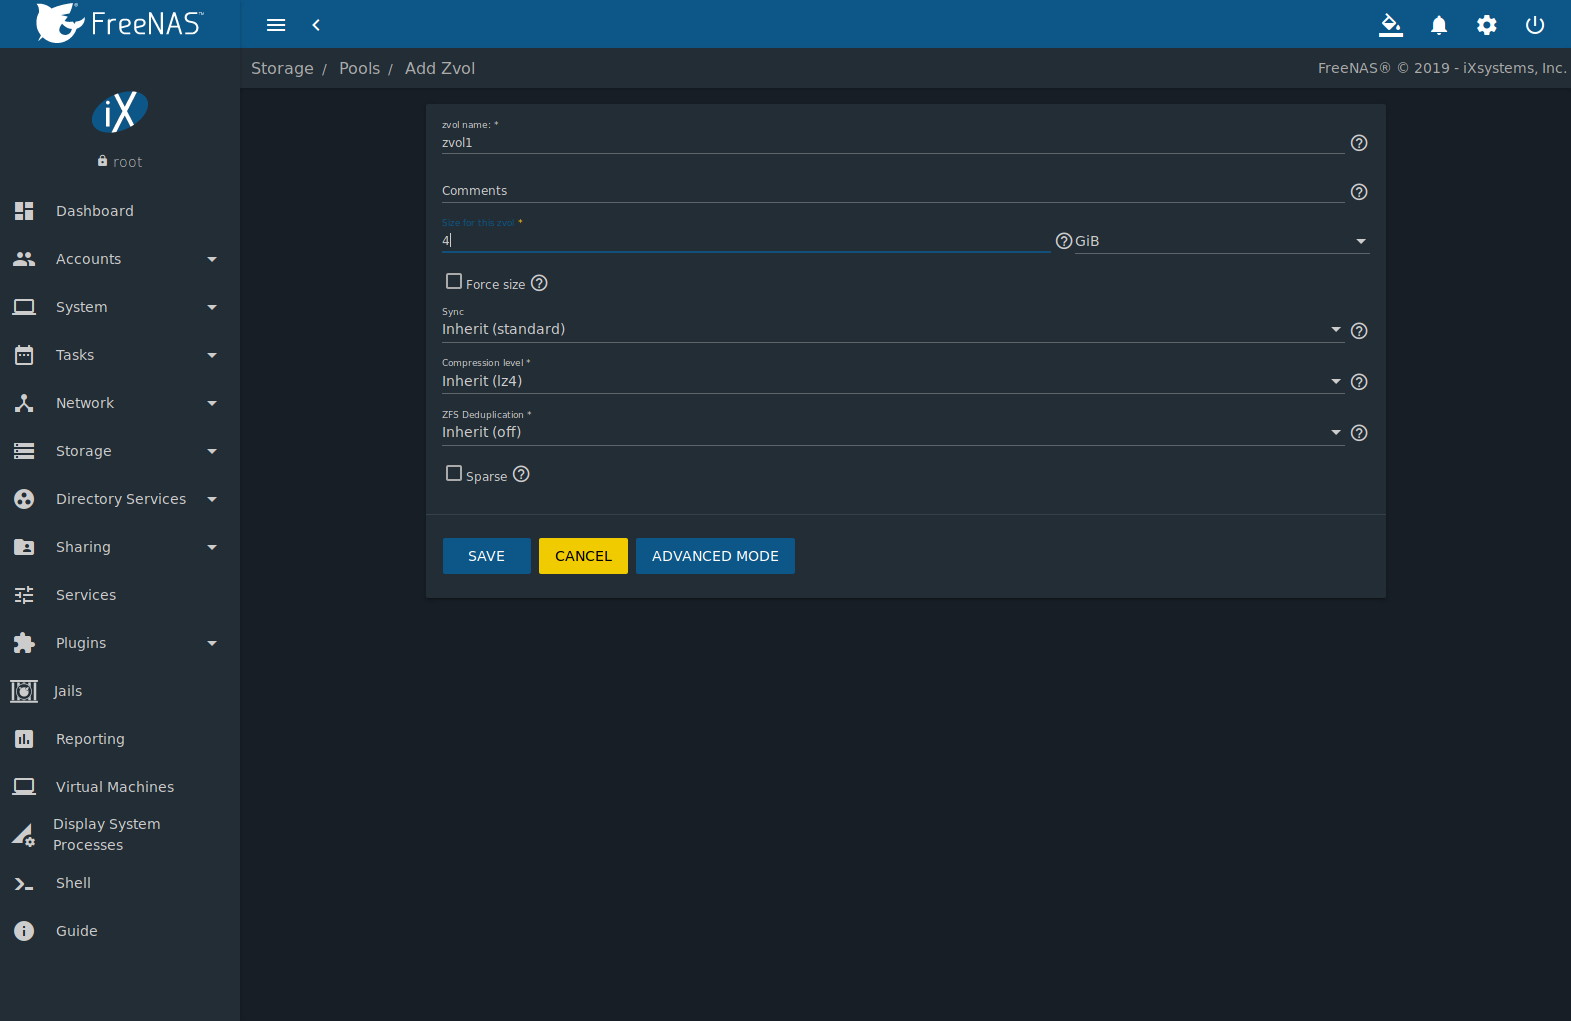Screen dimensions: 1571x1021
Task: Expand the System menu arrow
Action: pyautogui.click(x=212, y=308)
